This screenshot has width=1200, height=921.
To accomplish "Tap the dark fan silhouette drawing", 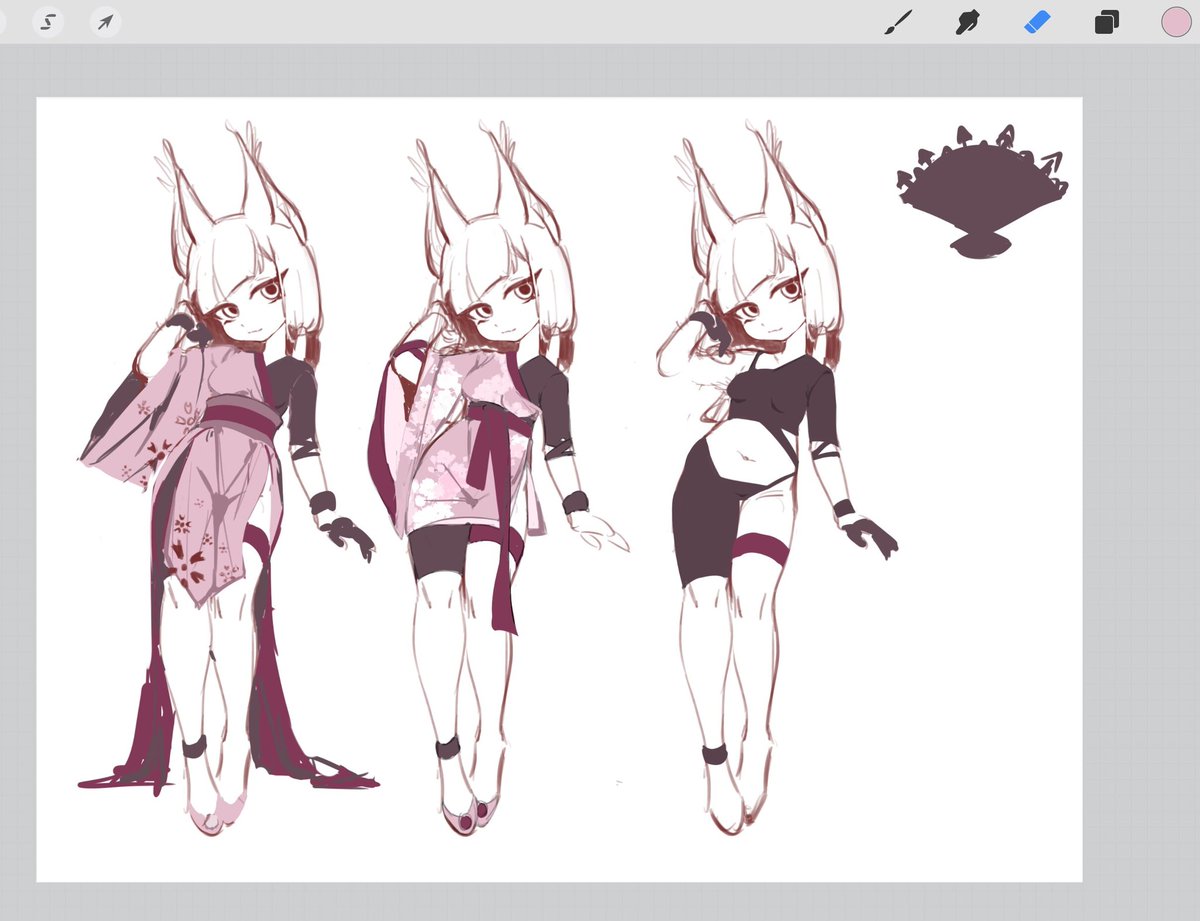I will (983, 191).
